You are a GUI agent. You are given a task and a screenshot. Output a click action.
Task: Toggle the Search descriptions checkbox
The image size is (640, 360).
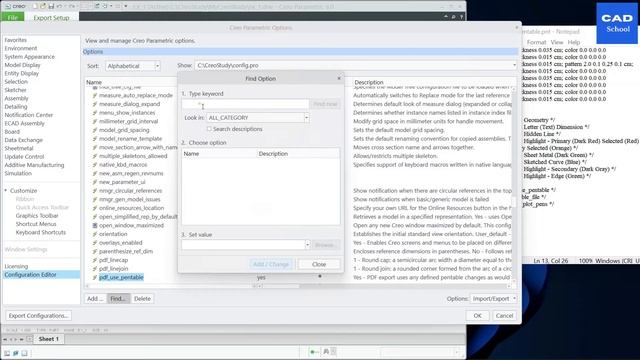click(209, 129)
